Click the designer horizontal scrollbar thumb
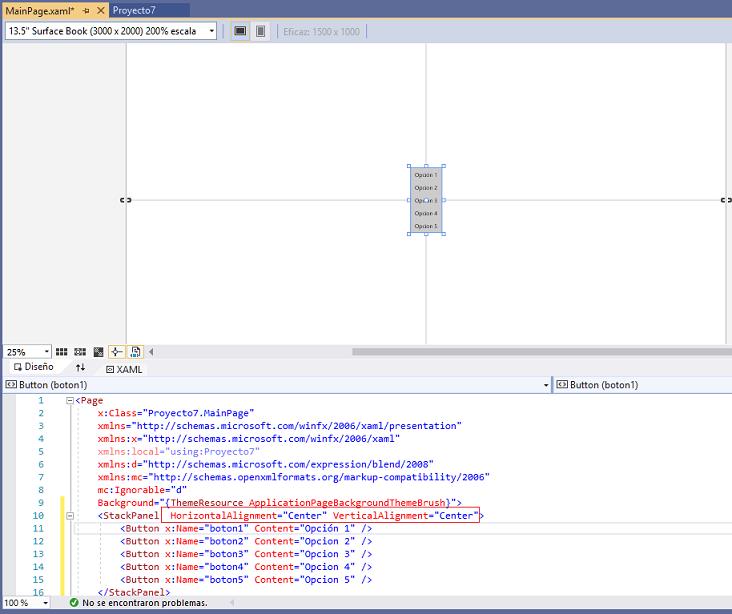Viewport: 732px width, 614px height. (542, 352)
